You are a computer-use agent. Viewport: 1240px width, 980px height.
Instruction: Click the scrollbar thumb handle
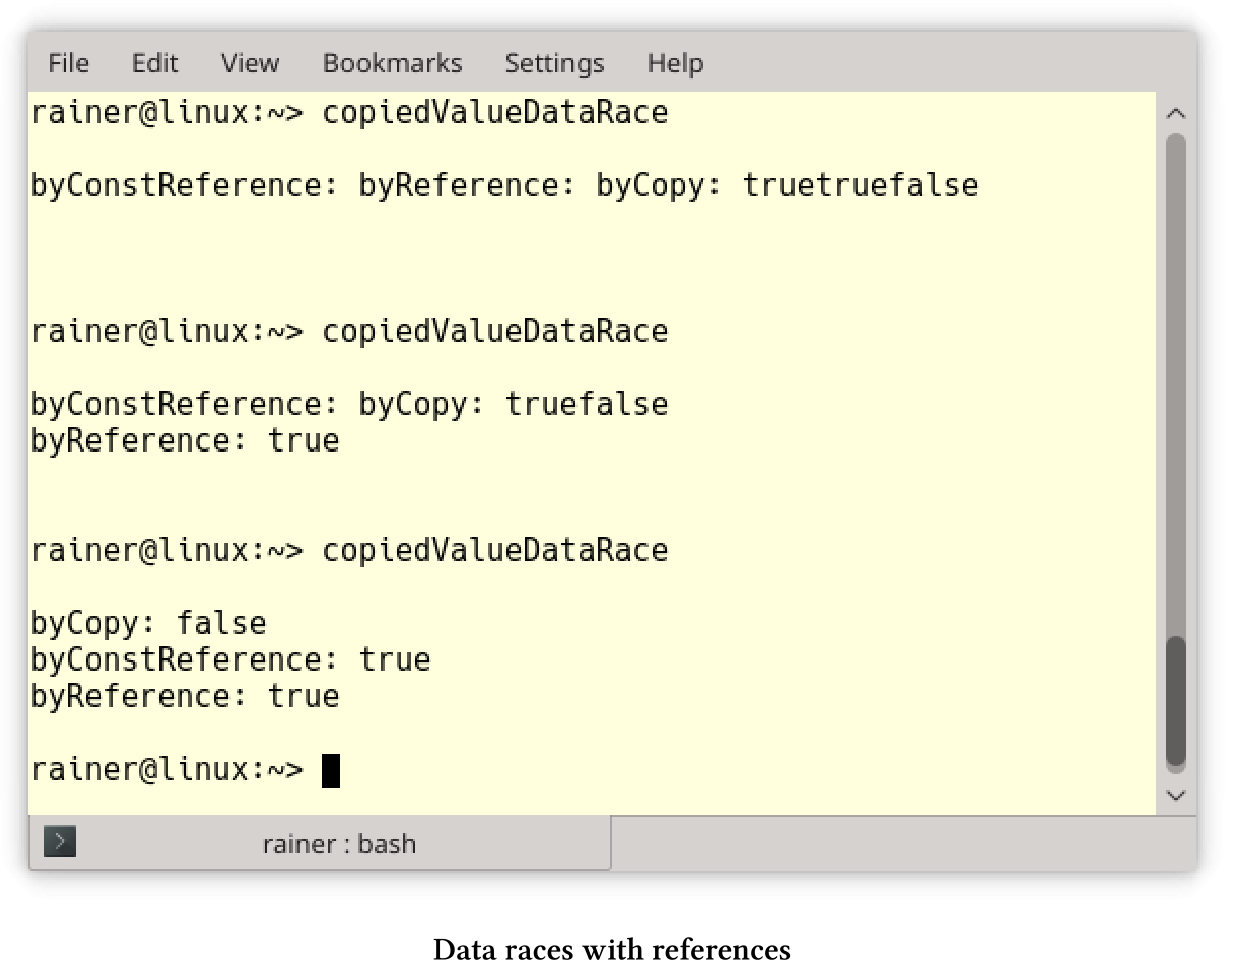pyautogui.click(x=1176, y=703)
